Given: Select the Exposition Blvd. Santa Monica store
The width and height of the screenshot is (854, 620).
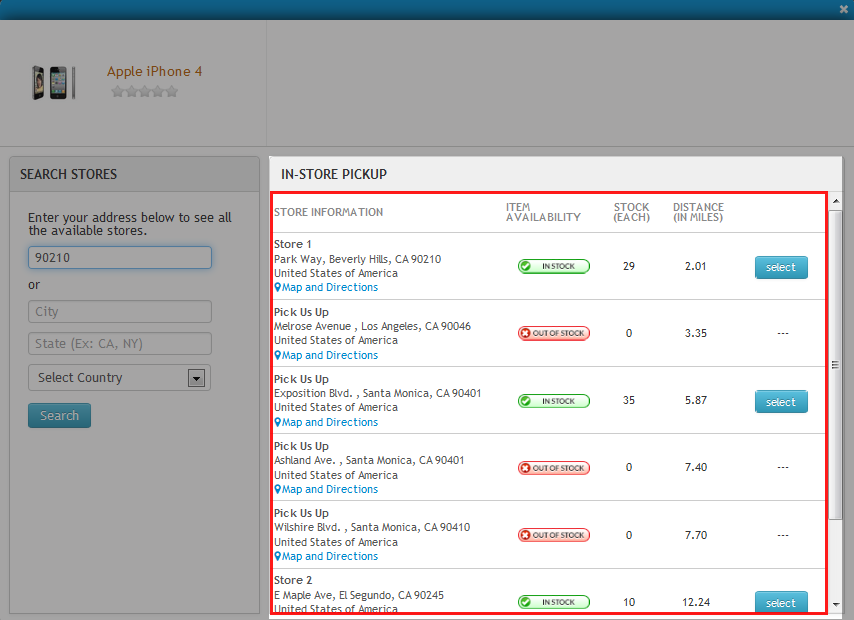Looking at the screenshot, I should pos(780,402).
